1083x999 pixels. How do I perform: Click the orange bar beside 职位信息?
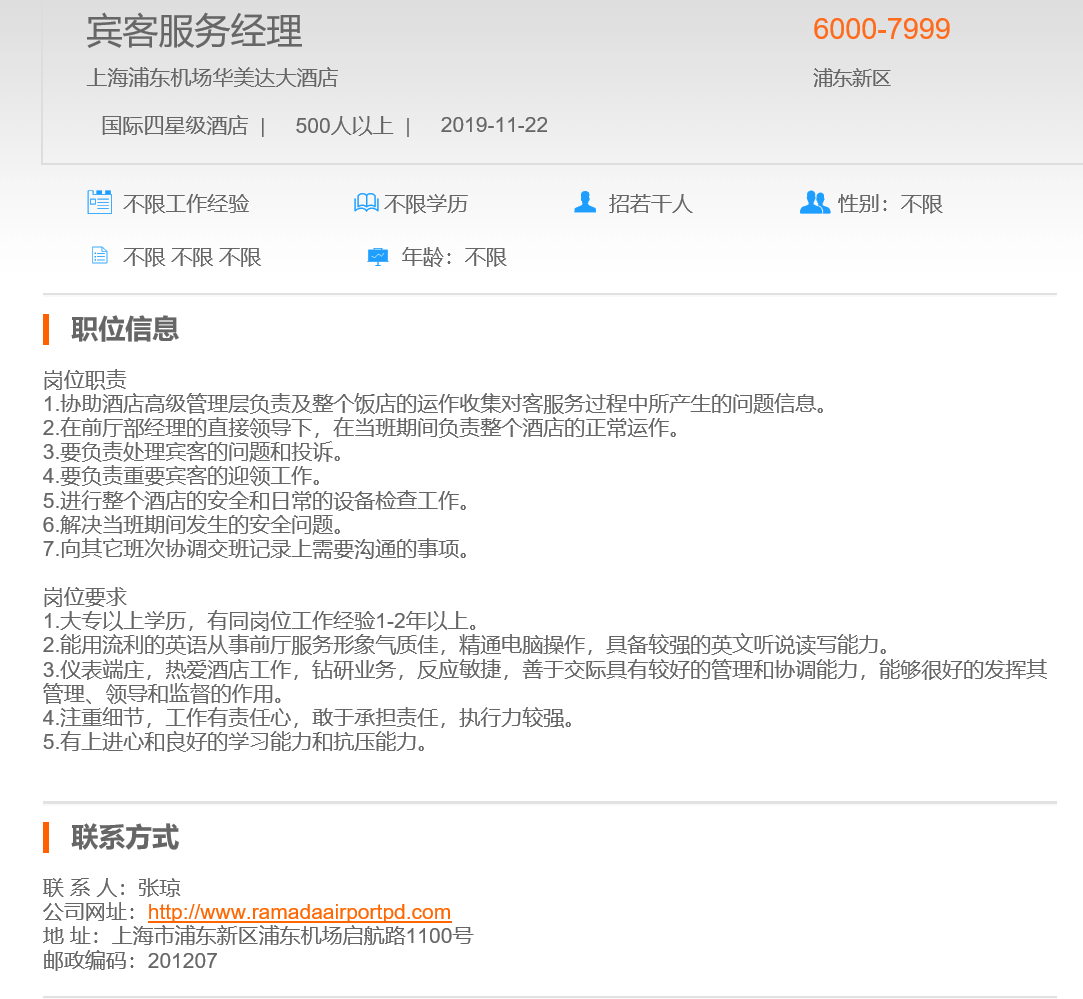pyautogui.click(x=46, y=328)
